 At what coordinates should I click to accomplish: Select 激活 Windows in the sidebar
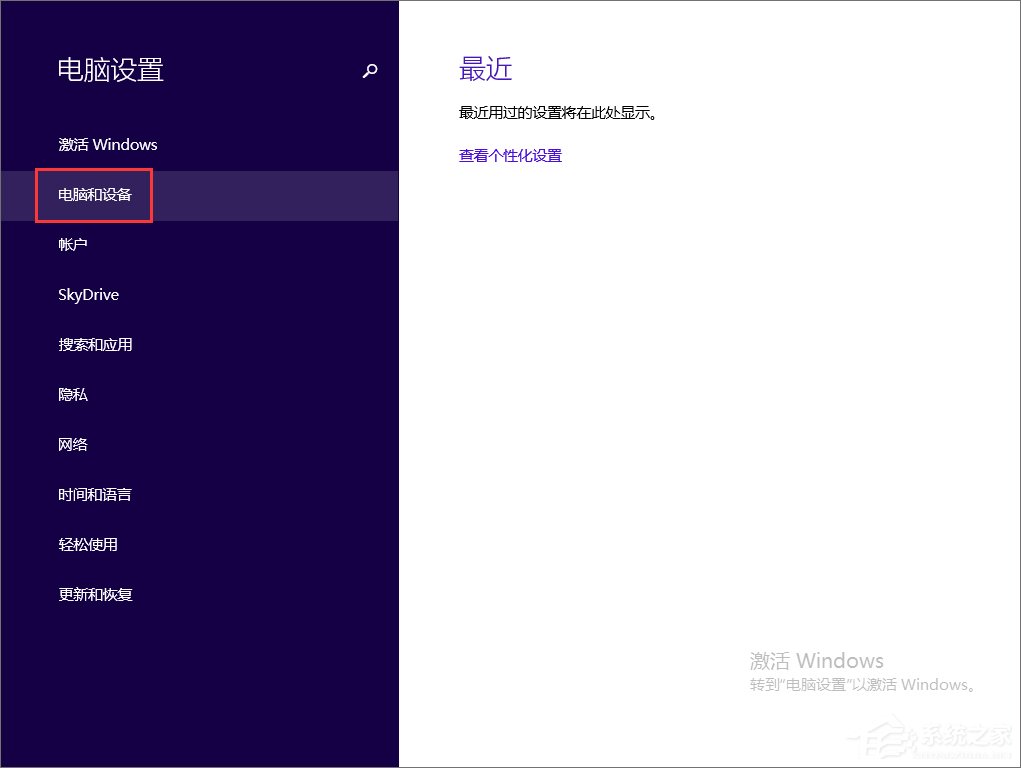pos(107,144)
